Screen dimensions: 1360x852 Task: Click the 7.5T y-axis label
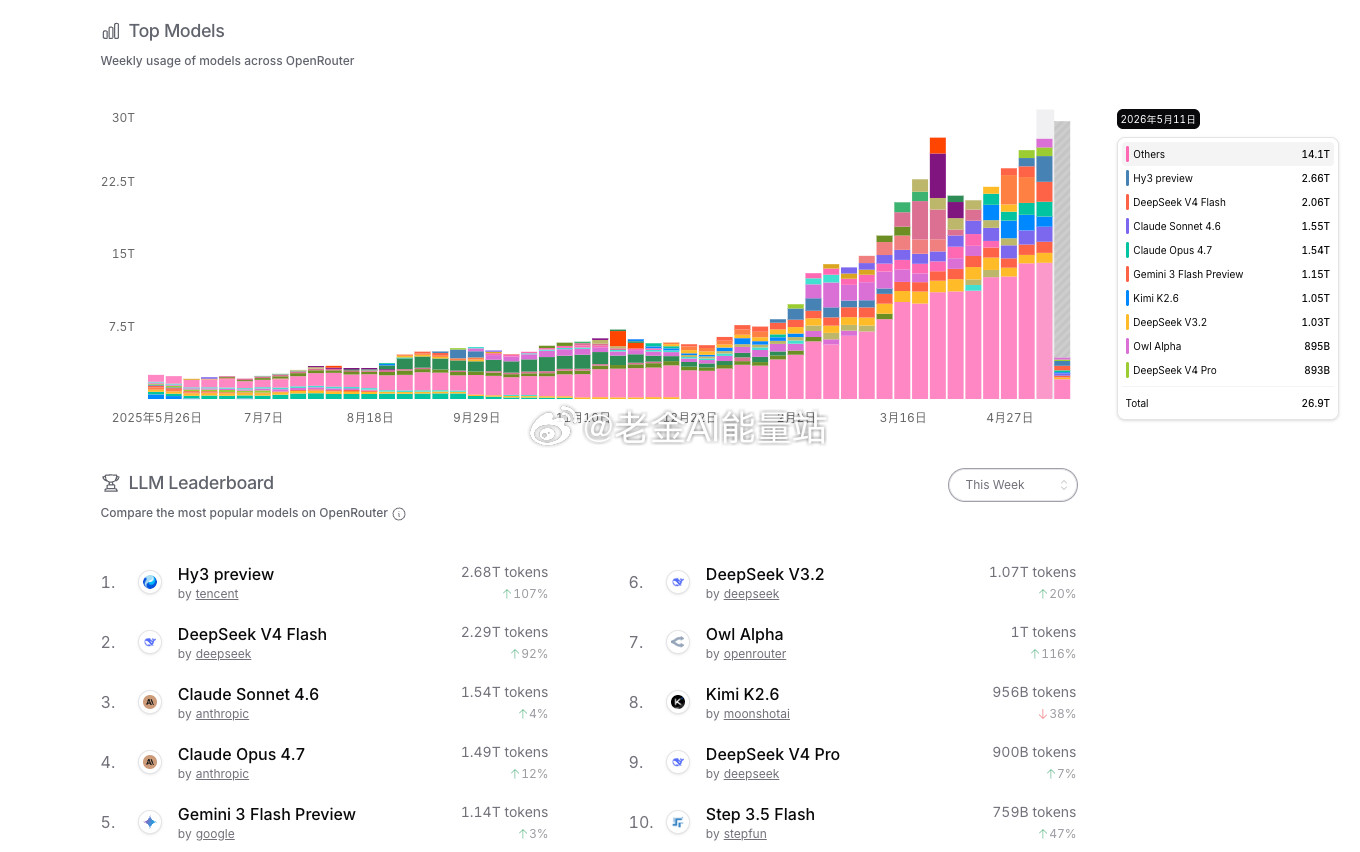click(x=119, y=327)
